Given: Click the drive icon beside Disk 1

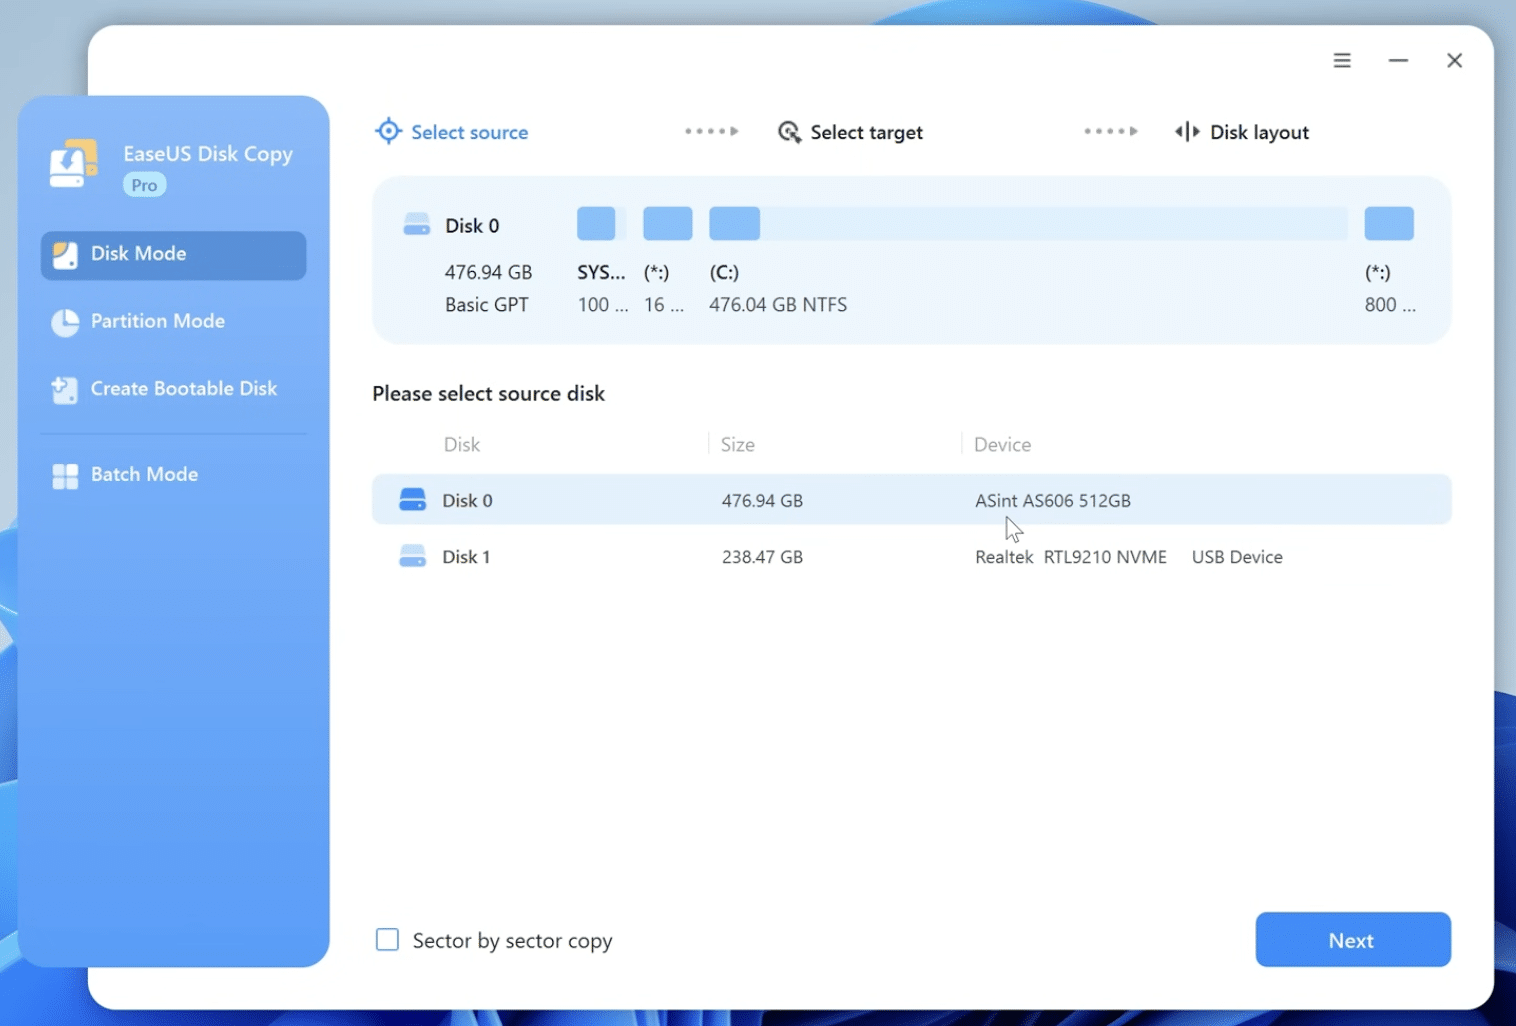Looking at the screenshot, I should point(412,556).
